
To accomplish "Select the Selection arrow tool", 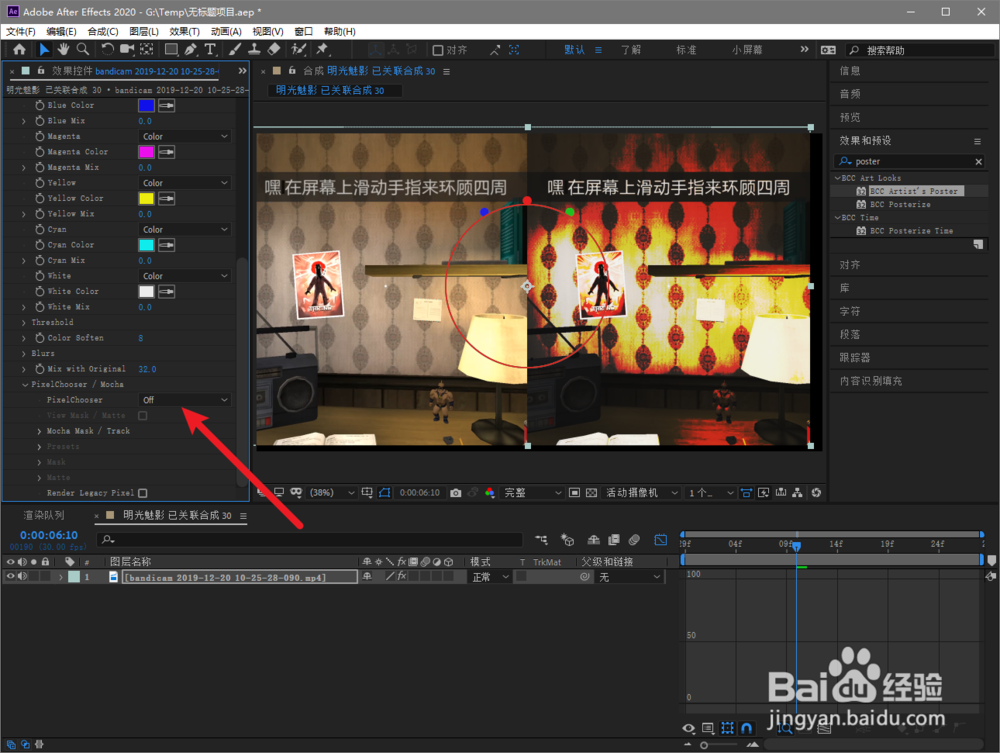I will click(x=44, y=50).
